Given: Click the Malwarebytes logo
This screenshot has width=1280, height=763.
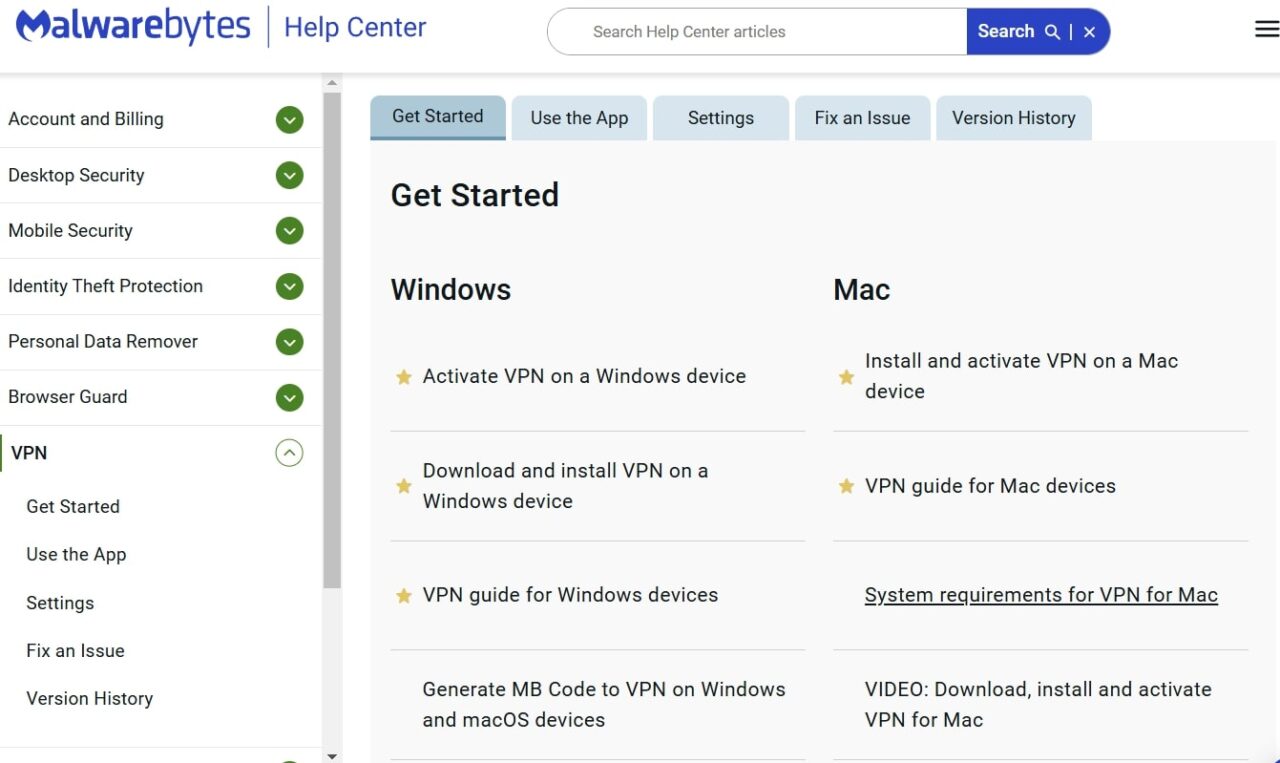Looking at the screenshot, I should pyautogui.click(x=133, y=27).
